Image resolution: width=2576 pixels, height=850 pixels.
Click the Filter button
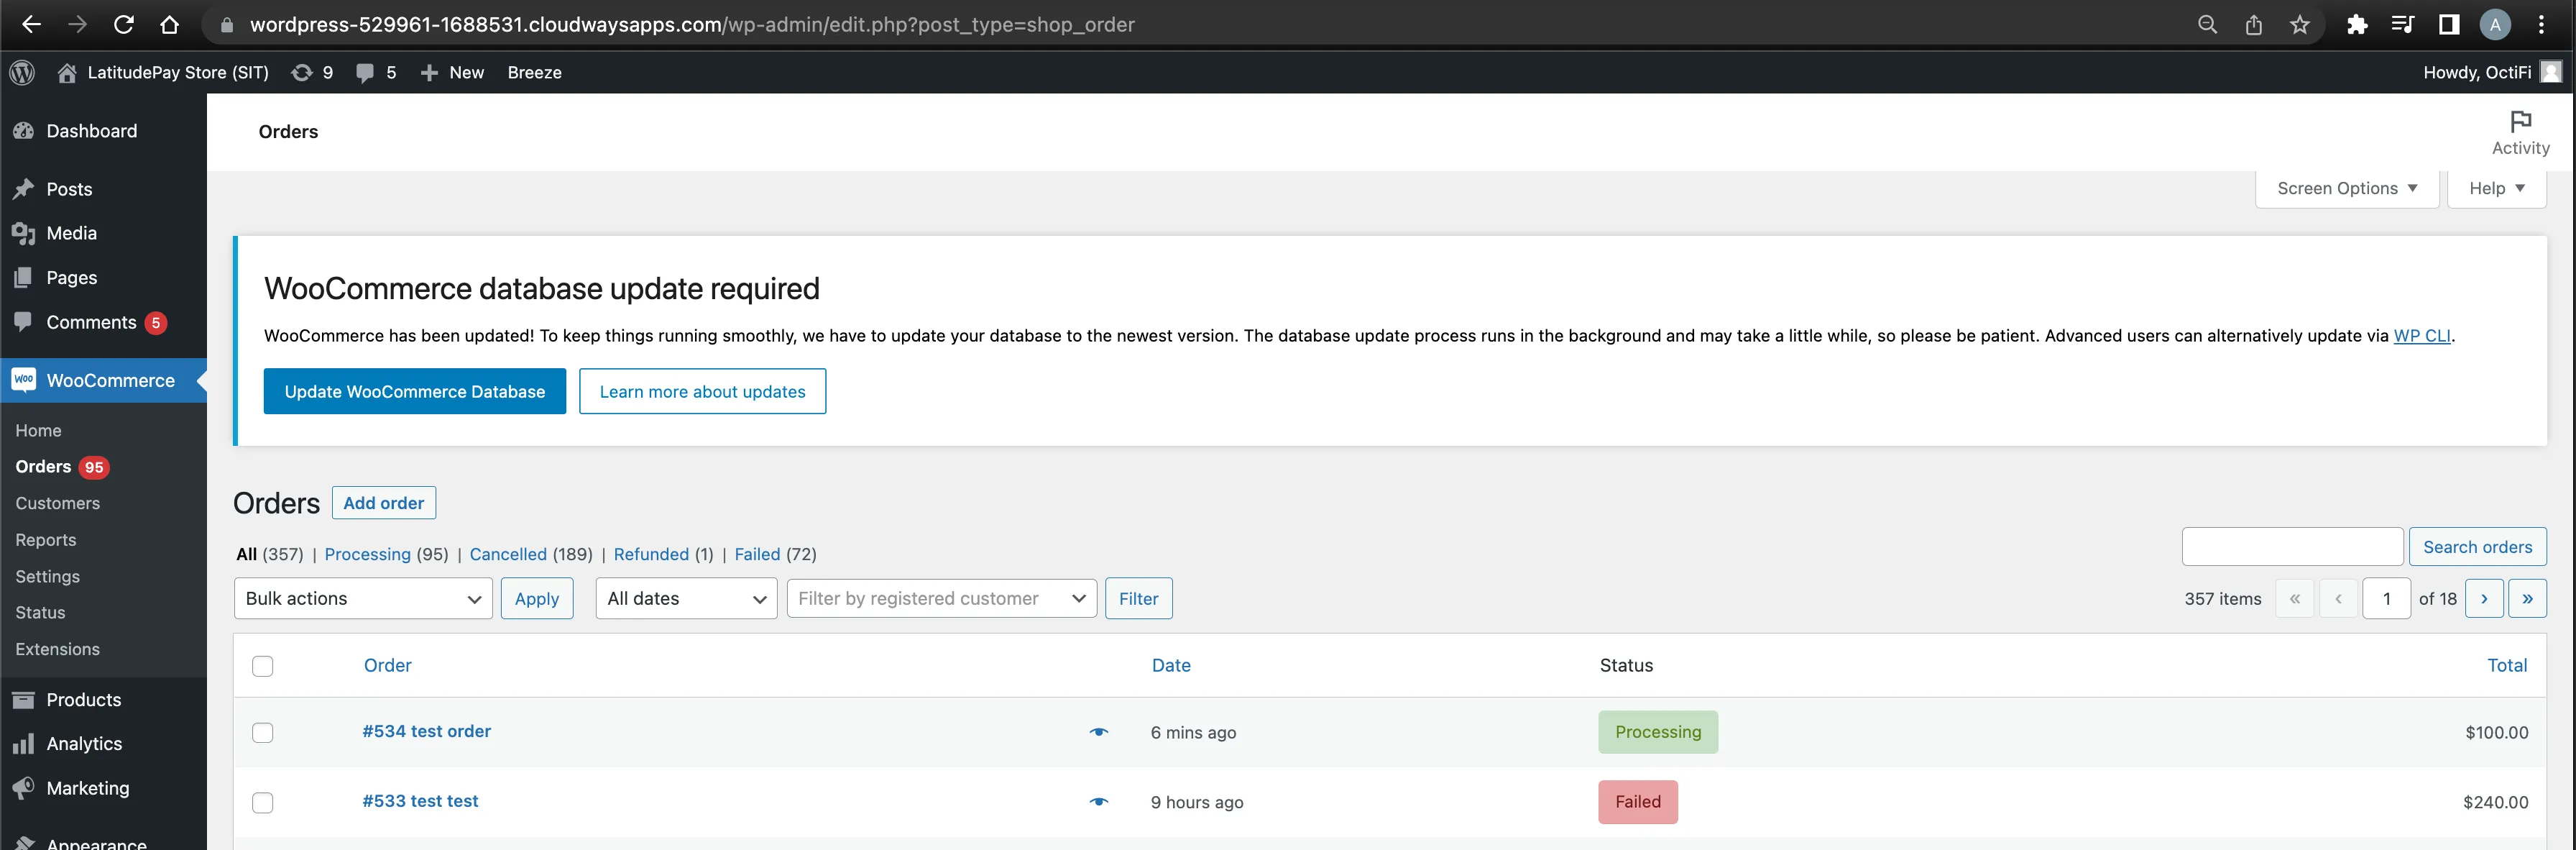point(1139,599)
